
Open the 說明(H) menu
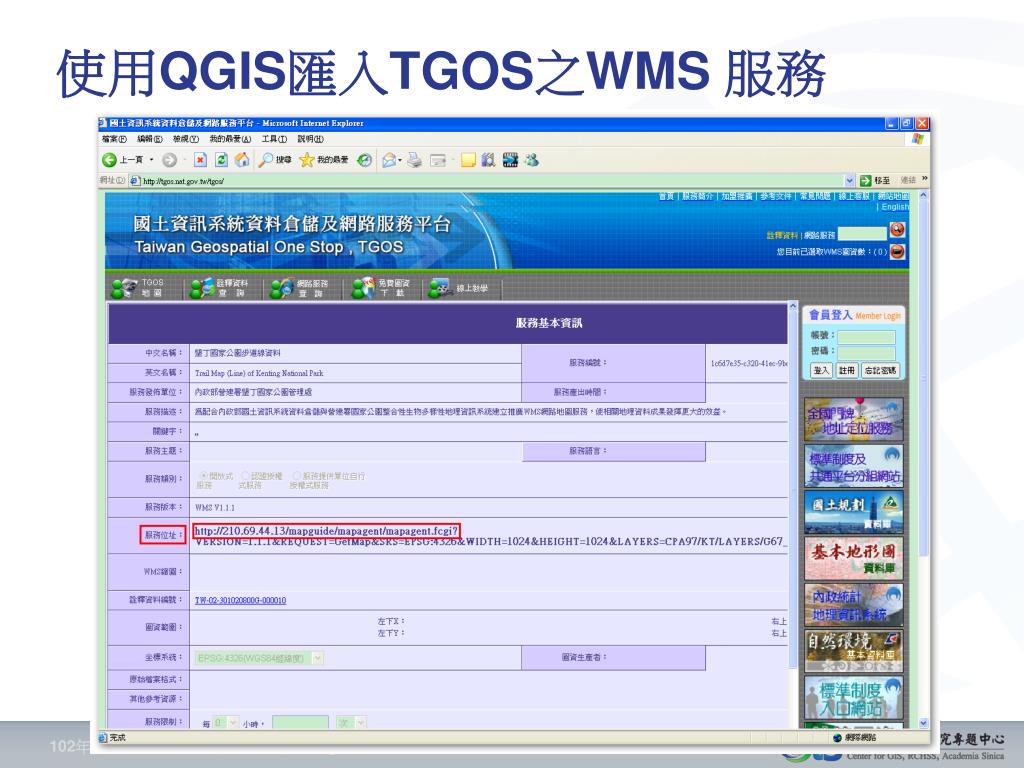310,139
